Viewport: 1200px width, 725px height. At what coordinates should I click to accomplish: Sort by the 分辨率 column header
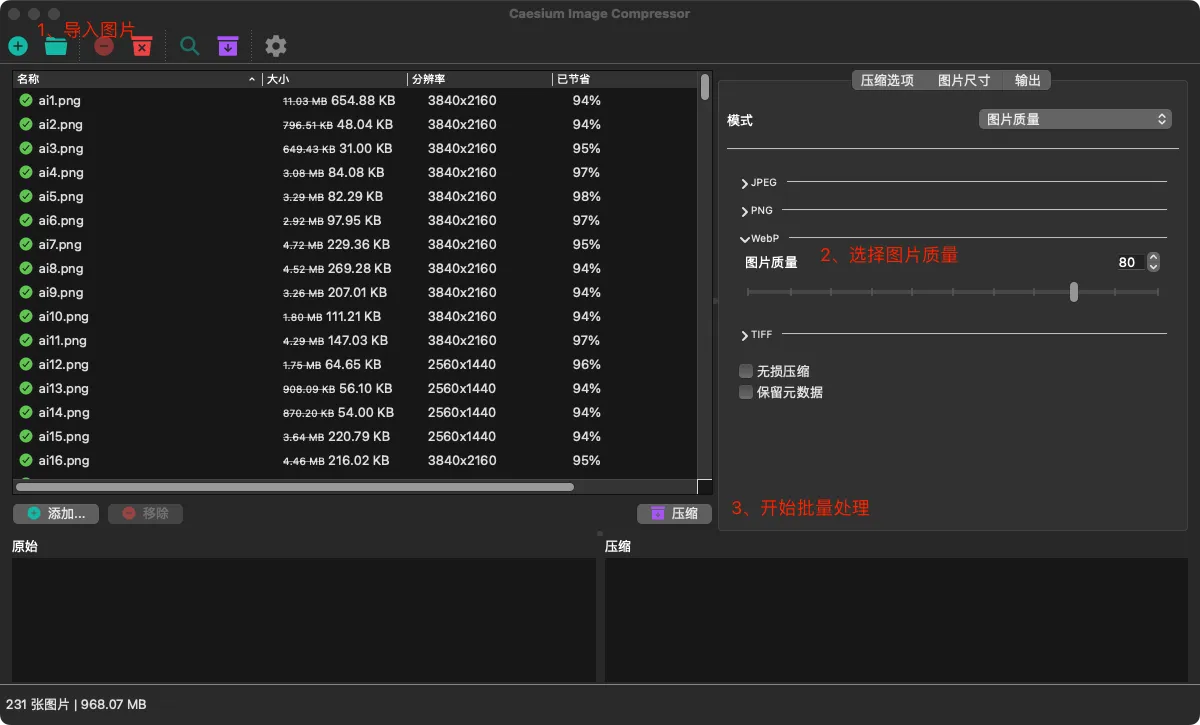(479, 79)
